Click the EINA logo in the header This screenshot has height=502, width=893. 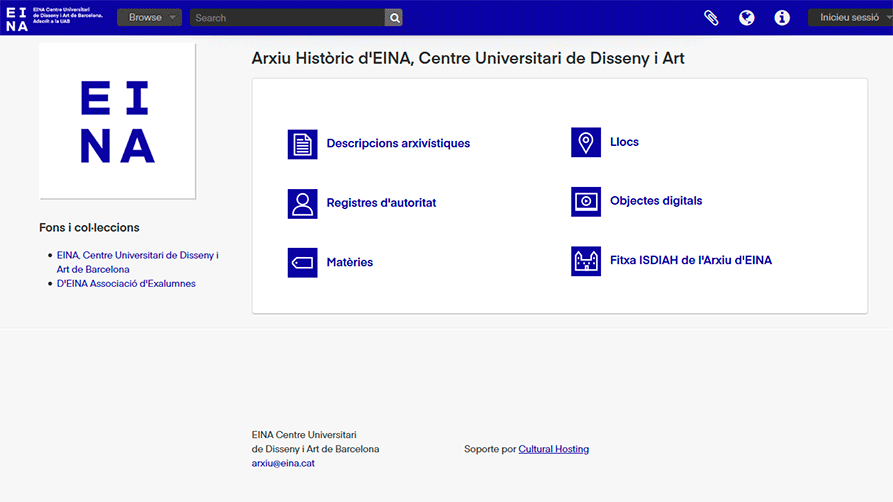(x=54, y=18)
